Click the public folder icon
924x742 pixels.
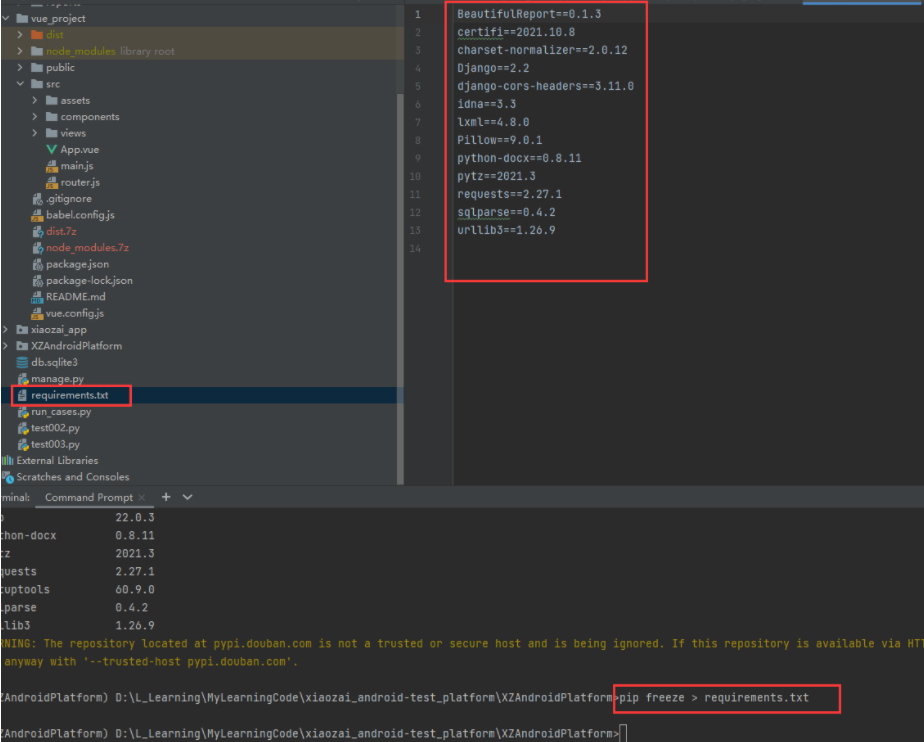[x=37, y=68]
